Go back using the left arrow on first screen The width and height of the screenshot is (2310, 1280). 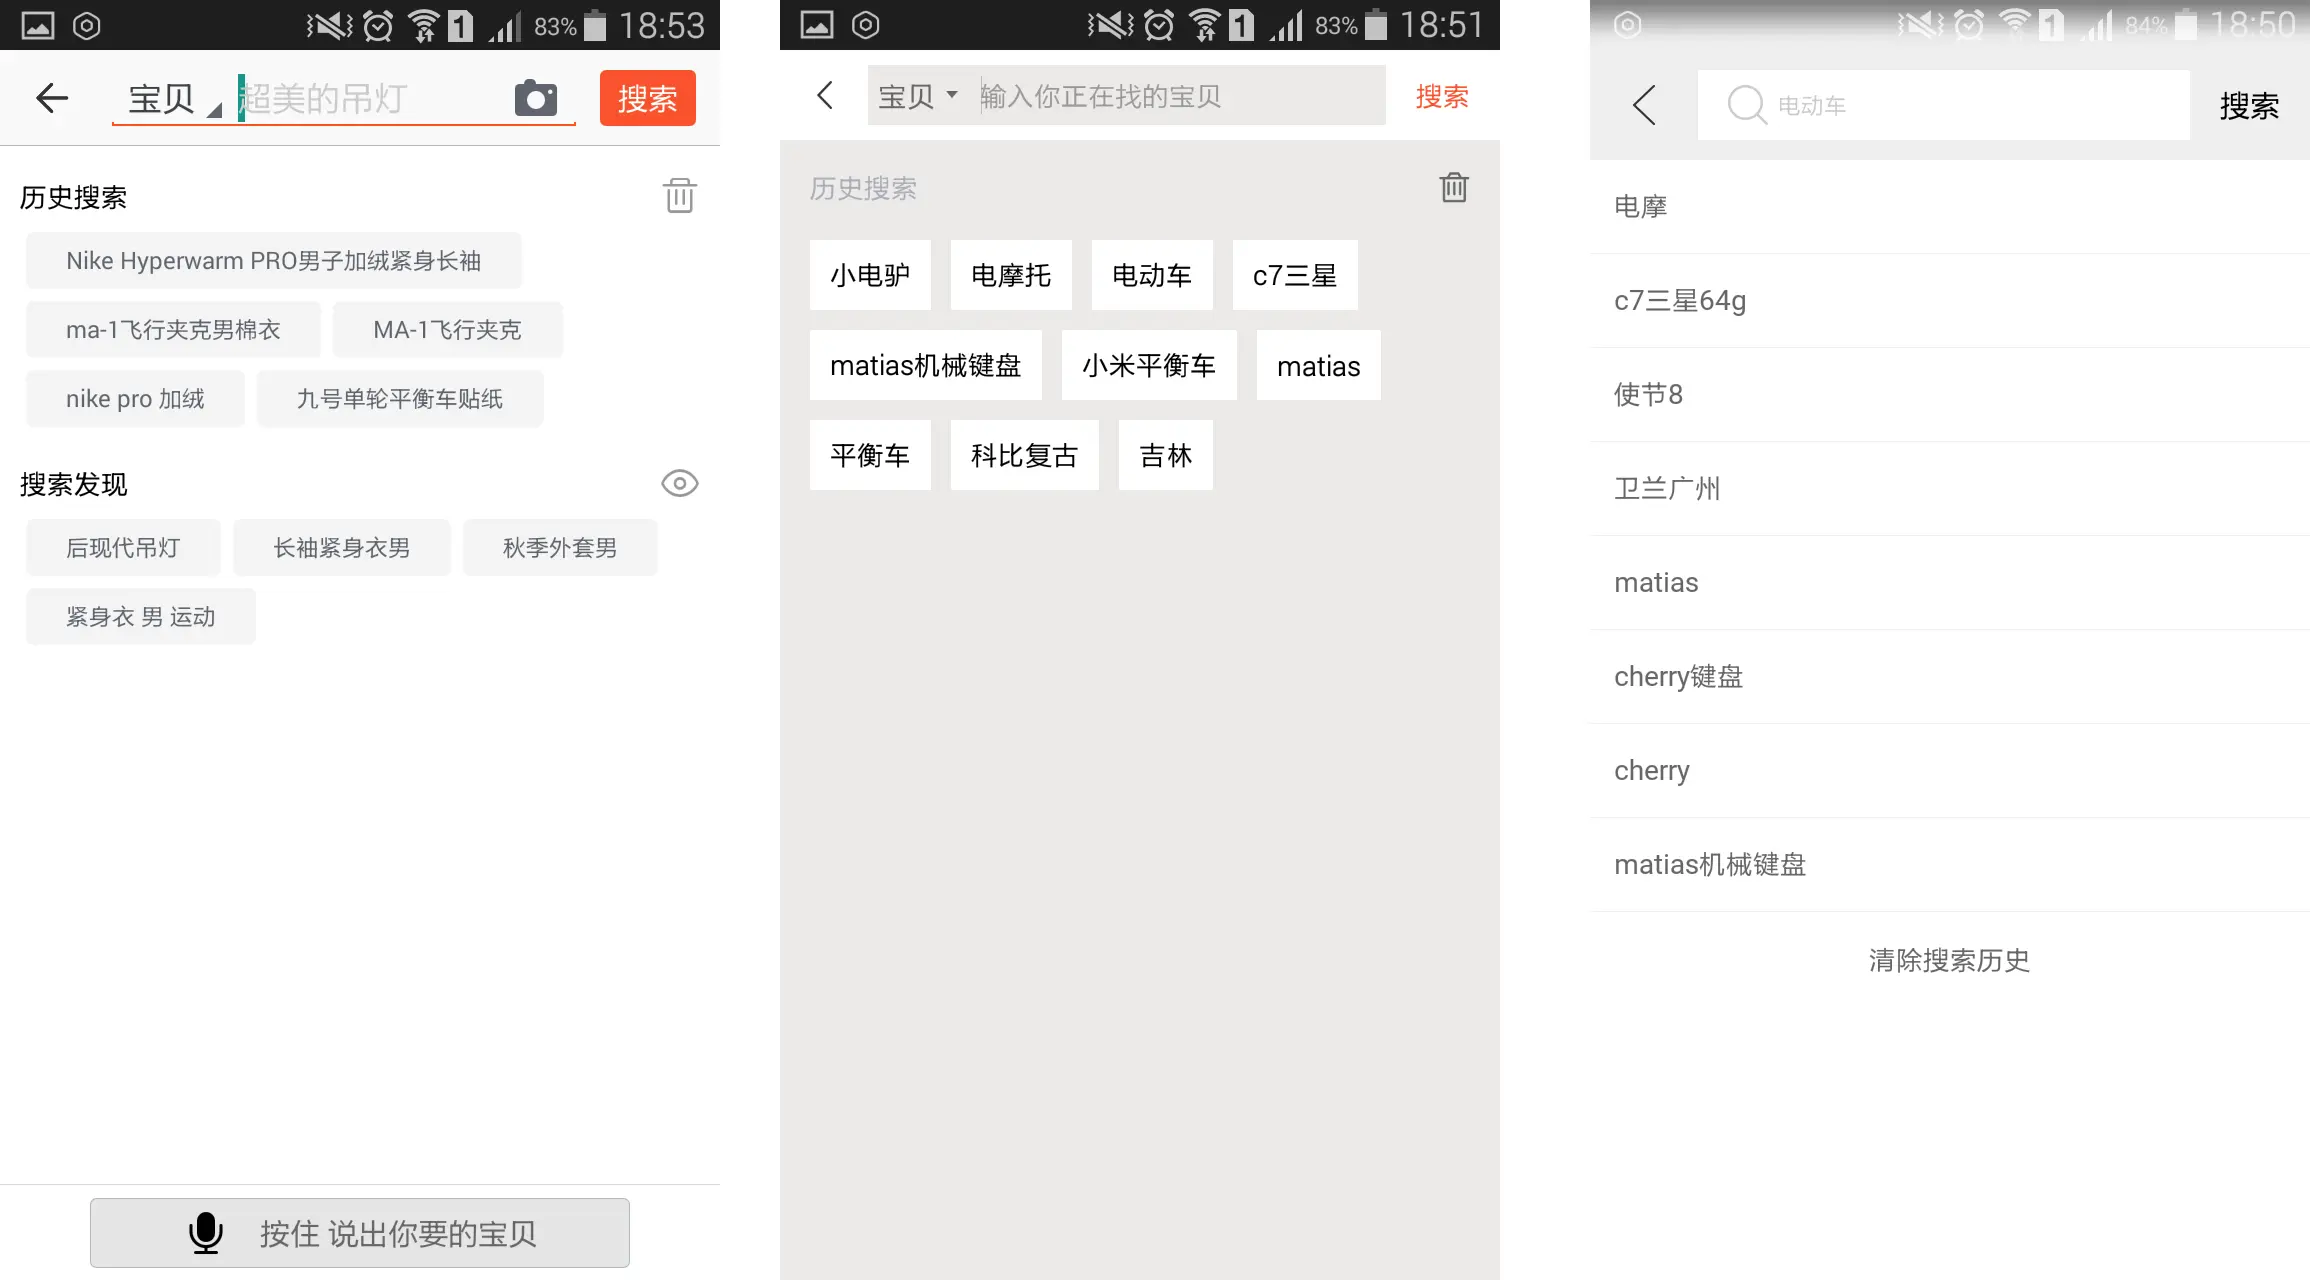[x=51, y=97]
